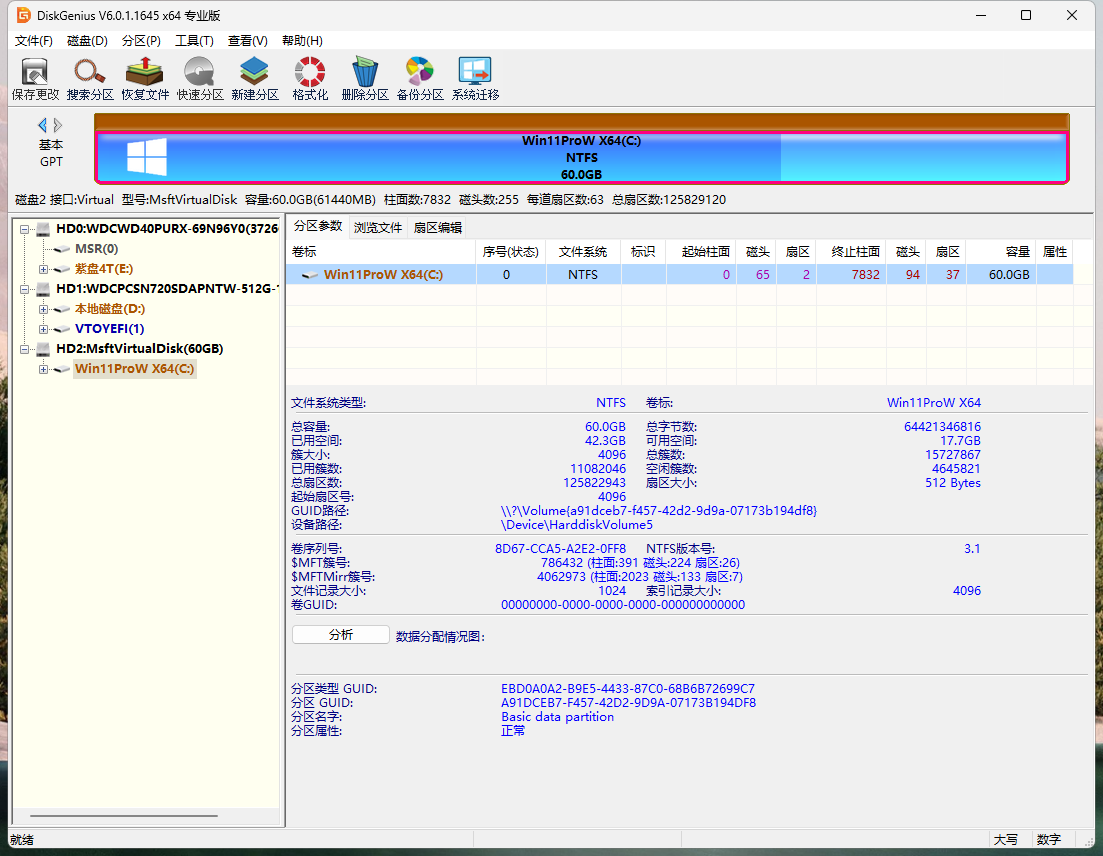The width and height of the screenshot is (1103, 856).
Task: Create a partition with 新建分区
Action: (x=255, y=79)
